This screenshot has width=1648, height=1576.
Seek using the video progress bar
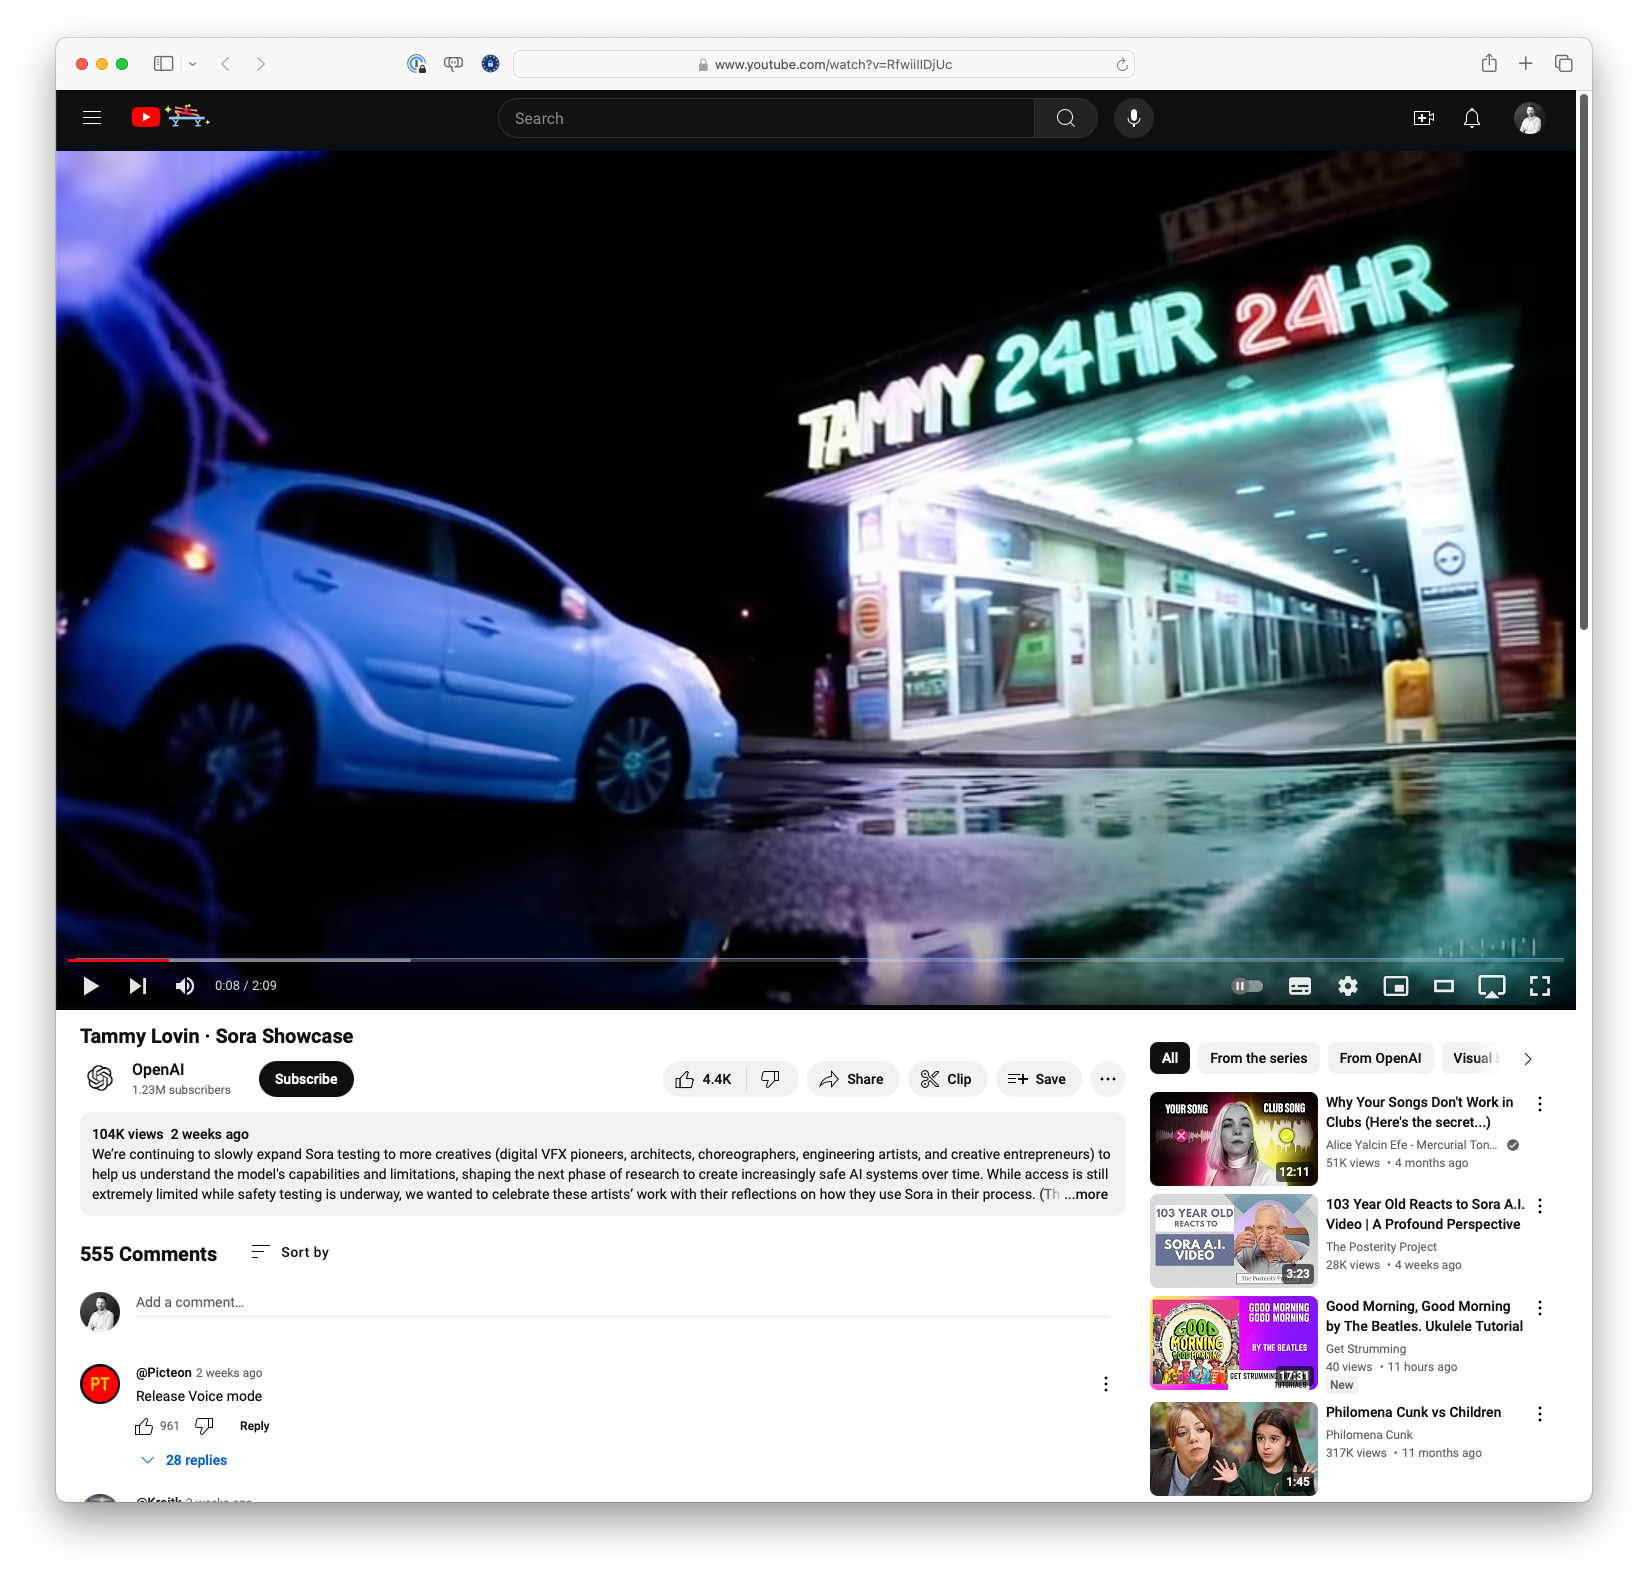click(x=700, y=960)
